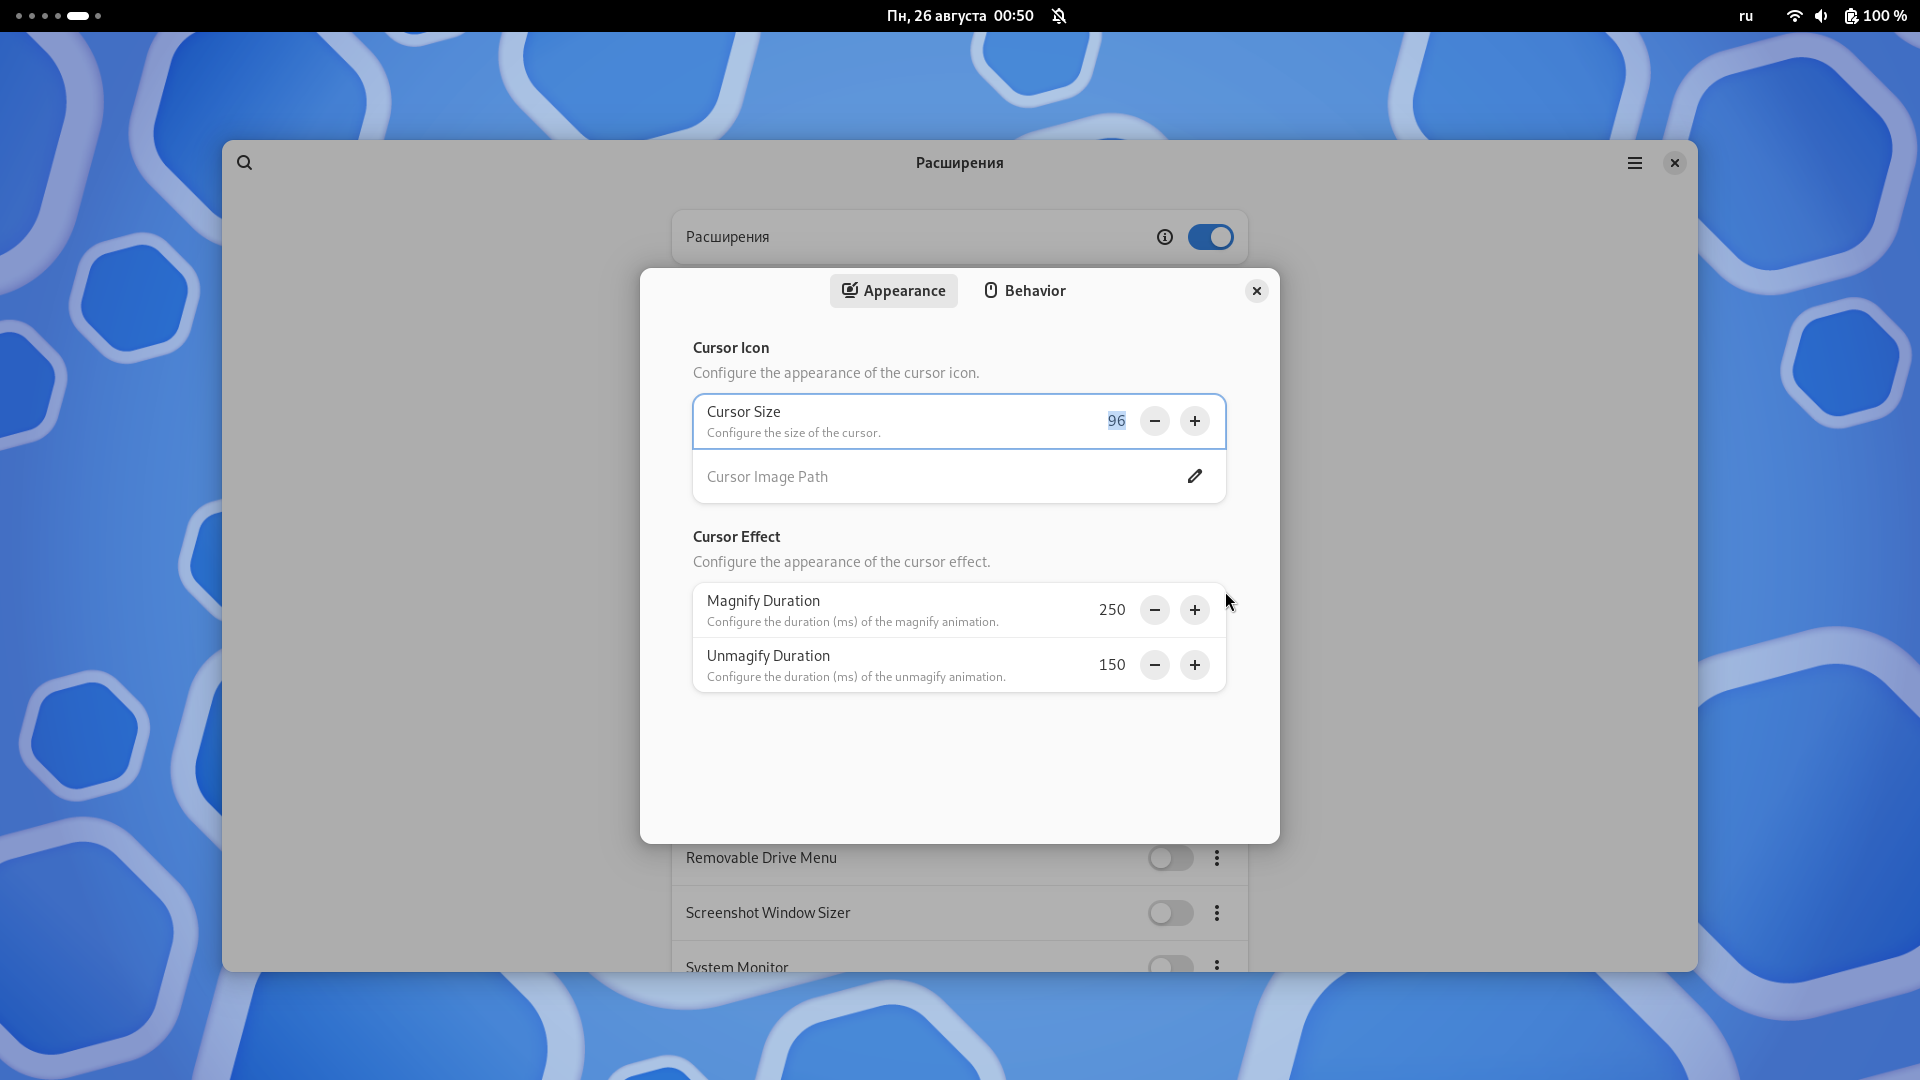Increase the Cursor Size value

(x=1195, y=421)
